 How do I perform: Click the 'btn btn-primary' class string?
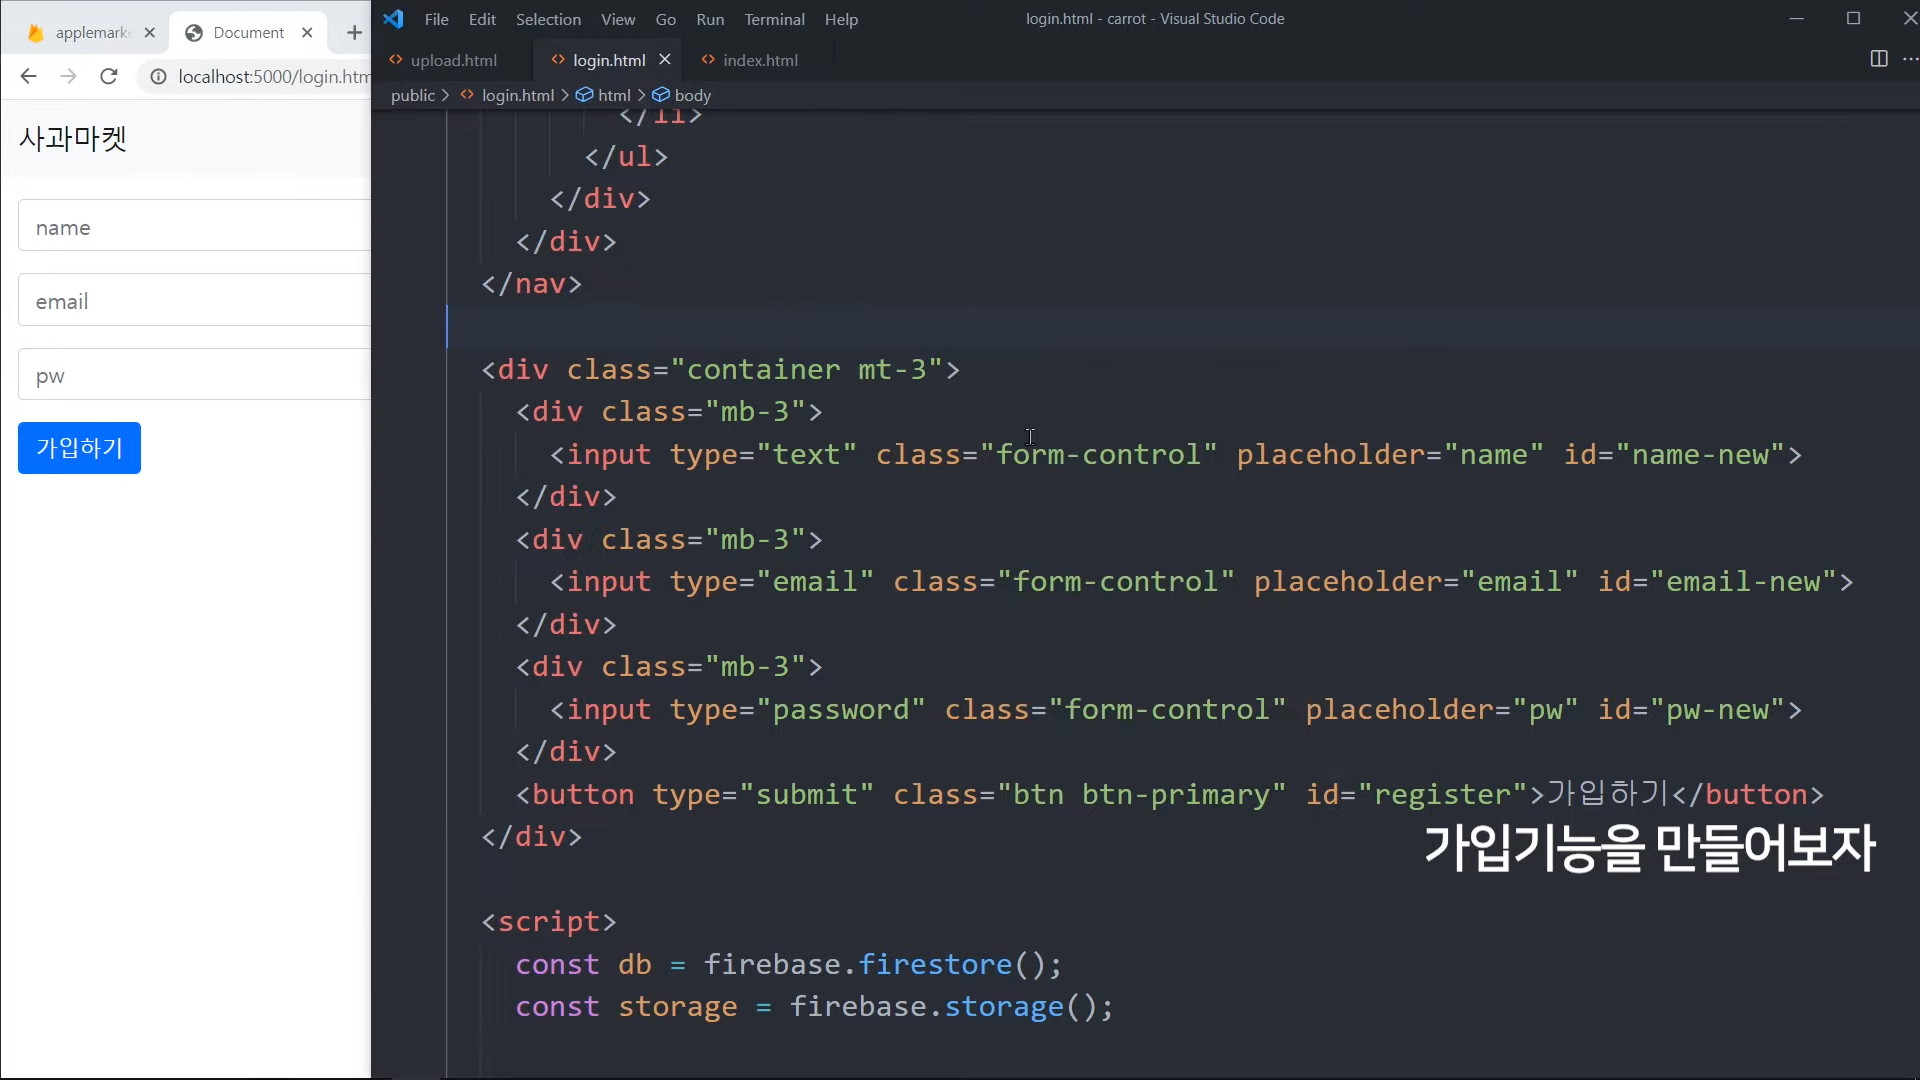pyautogui.click(x=1141, y=795)
